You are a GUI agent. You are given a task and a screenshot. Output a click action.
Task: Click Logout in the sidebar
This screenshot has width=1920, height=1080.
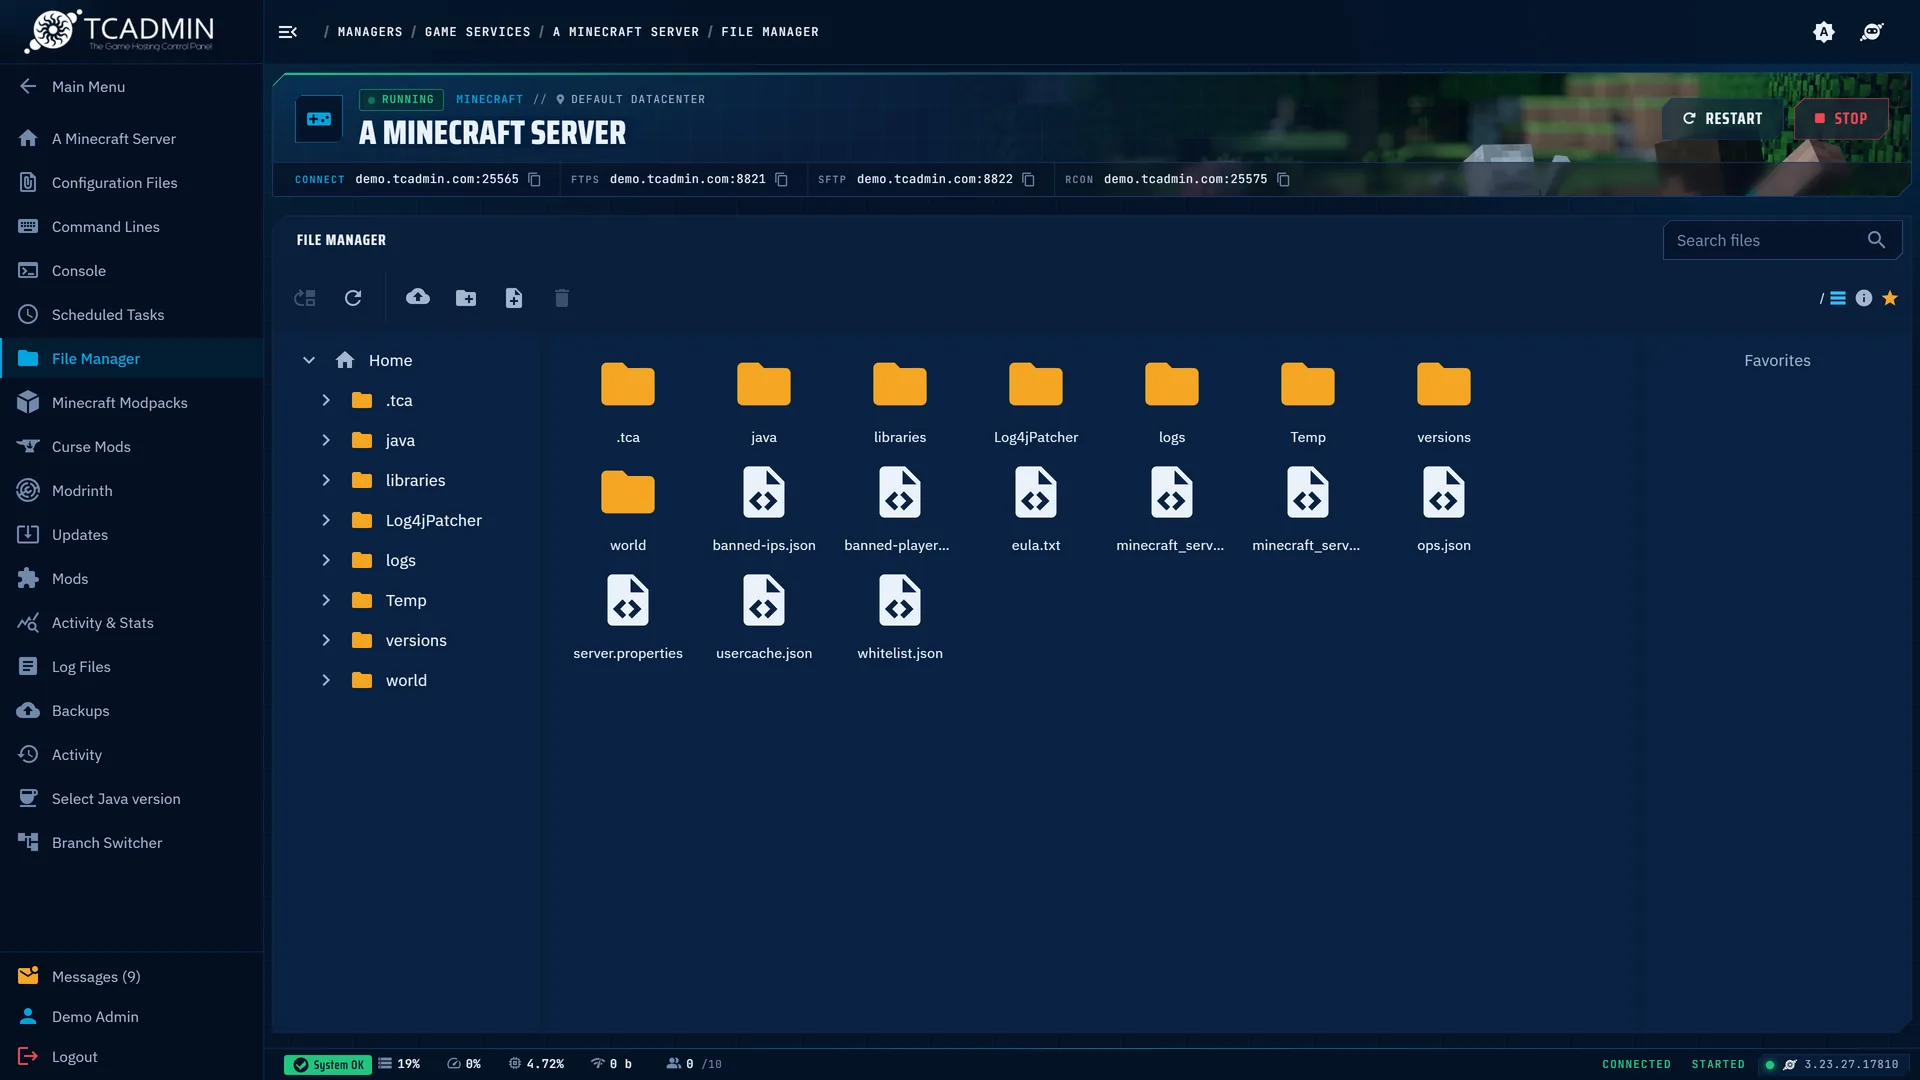[x=132, y=1056]
